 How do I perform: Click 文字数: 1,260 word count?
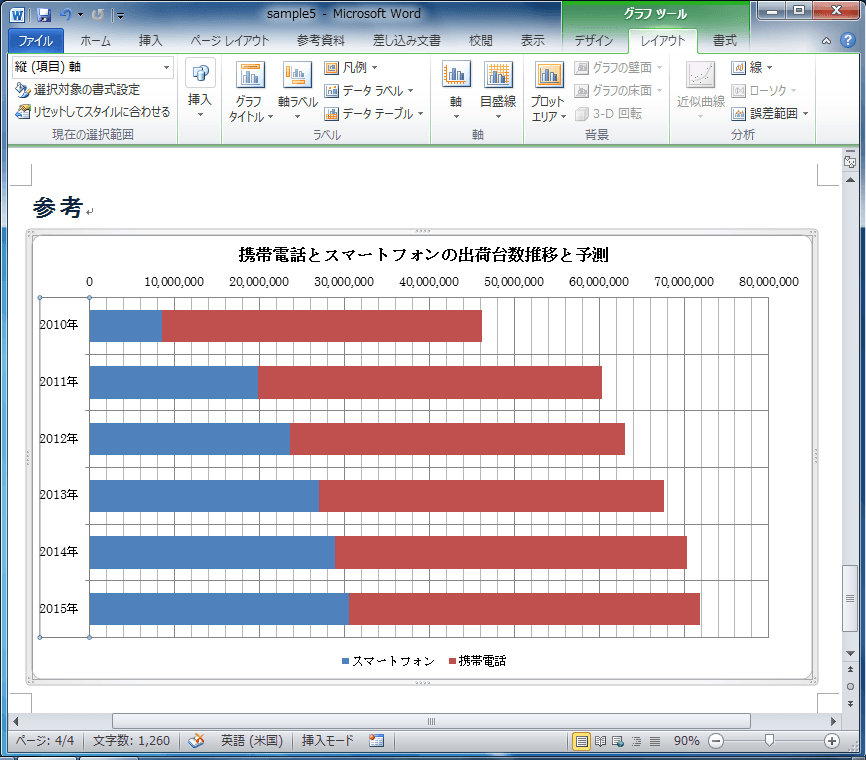click(x=131, y=741)
